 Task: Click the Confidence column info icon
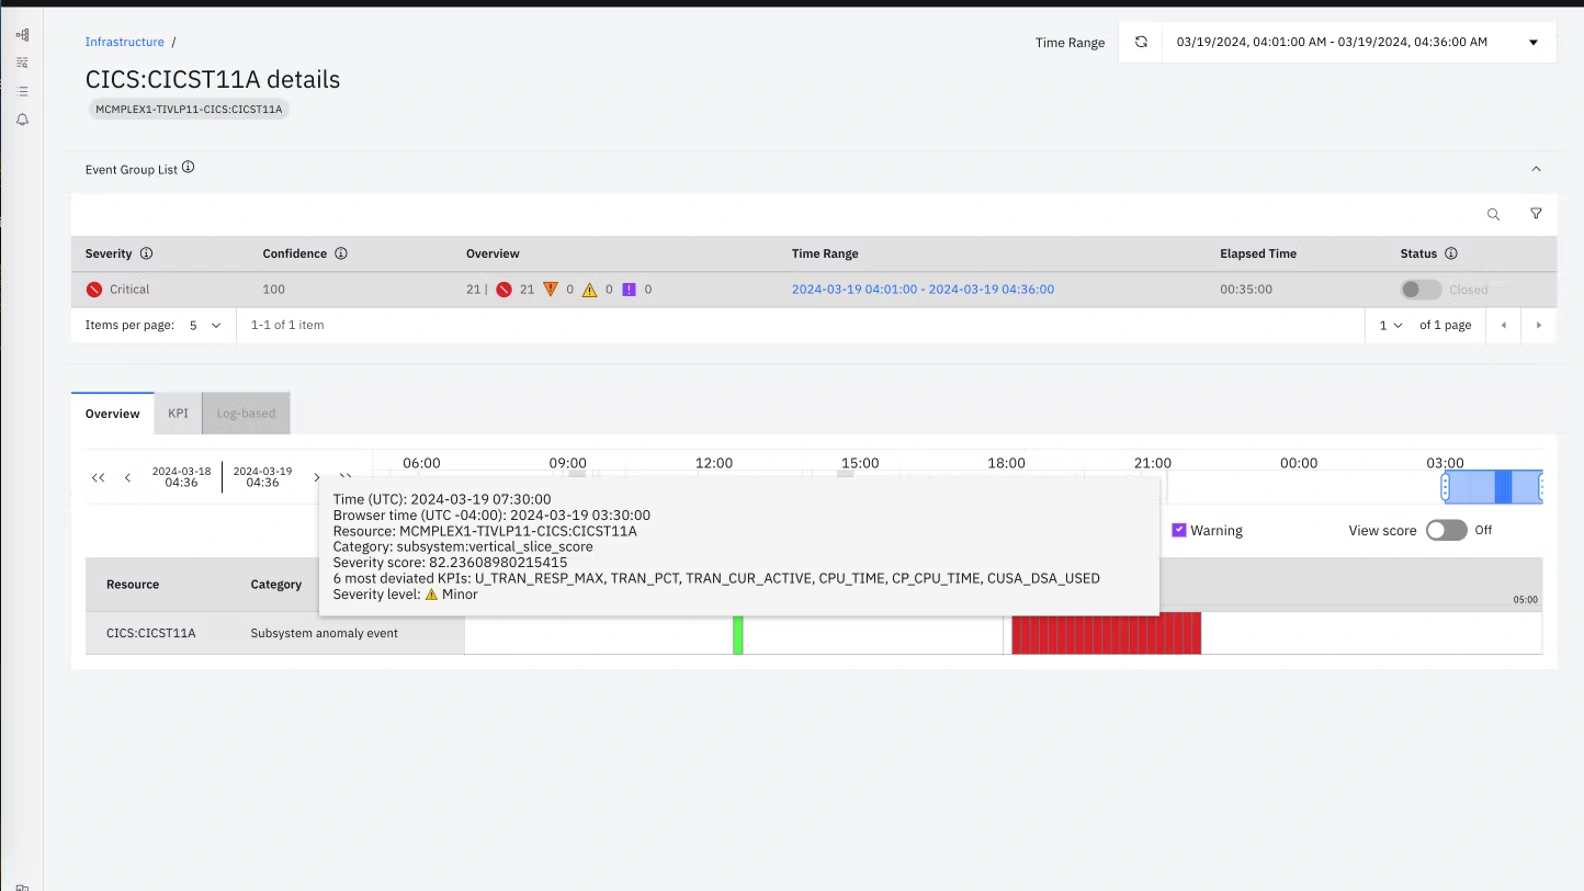click(x=341, y=254)
